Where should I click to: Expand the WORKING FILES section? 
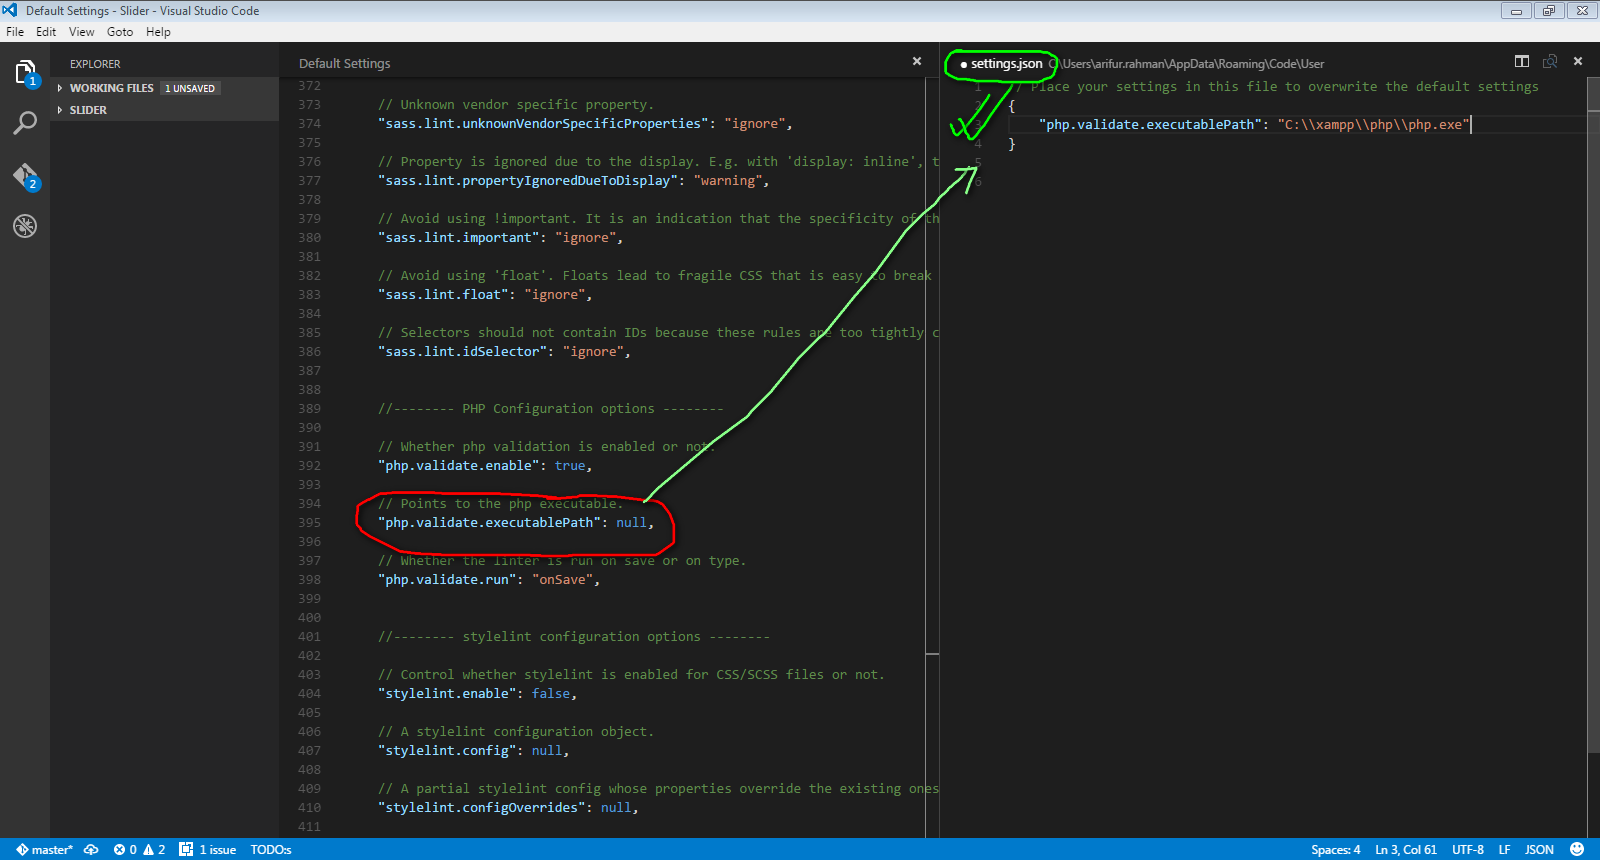[164, 88]
